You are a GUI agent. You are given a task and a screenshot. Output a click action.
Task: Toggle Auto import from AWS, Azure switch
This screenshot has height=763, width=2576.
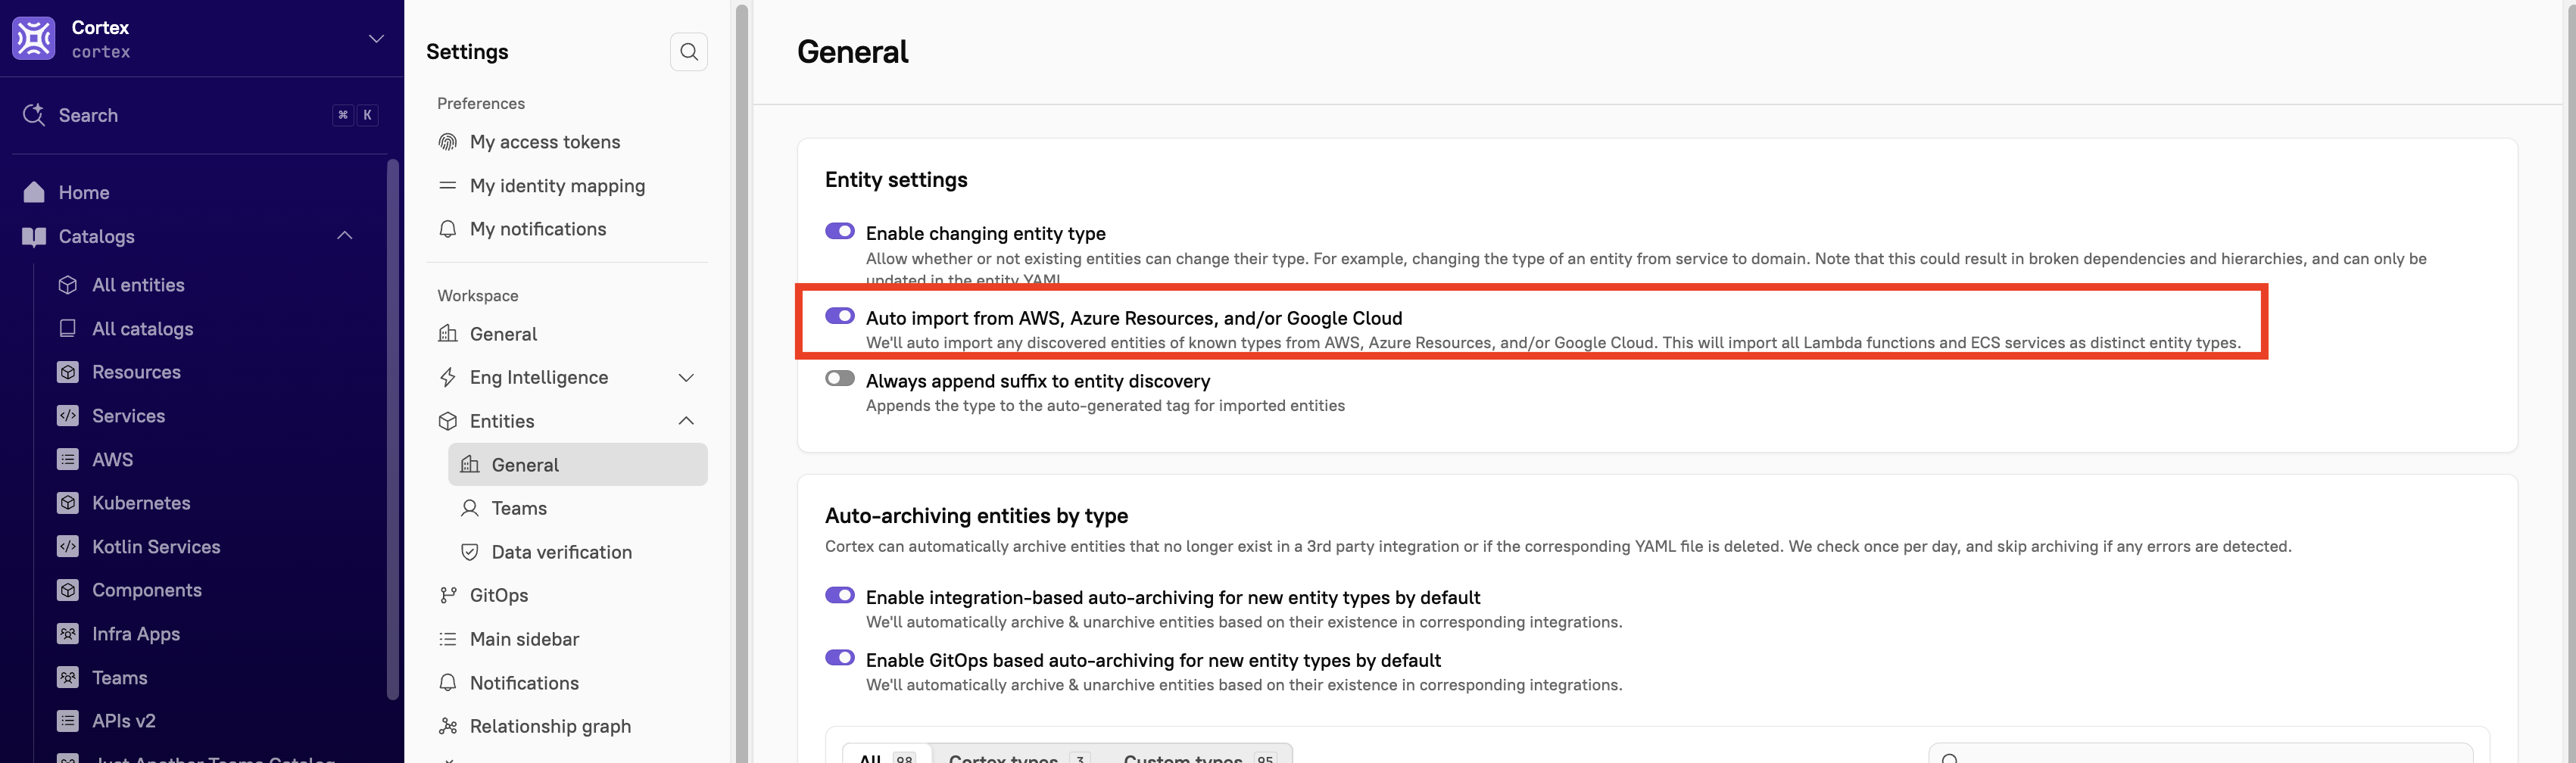pyautogui.click(x=840, y=316)
